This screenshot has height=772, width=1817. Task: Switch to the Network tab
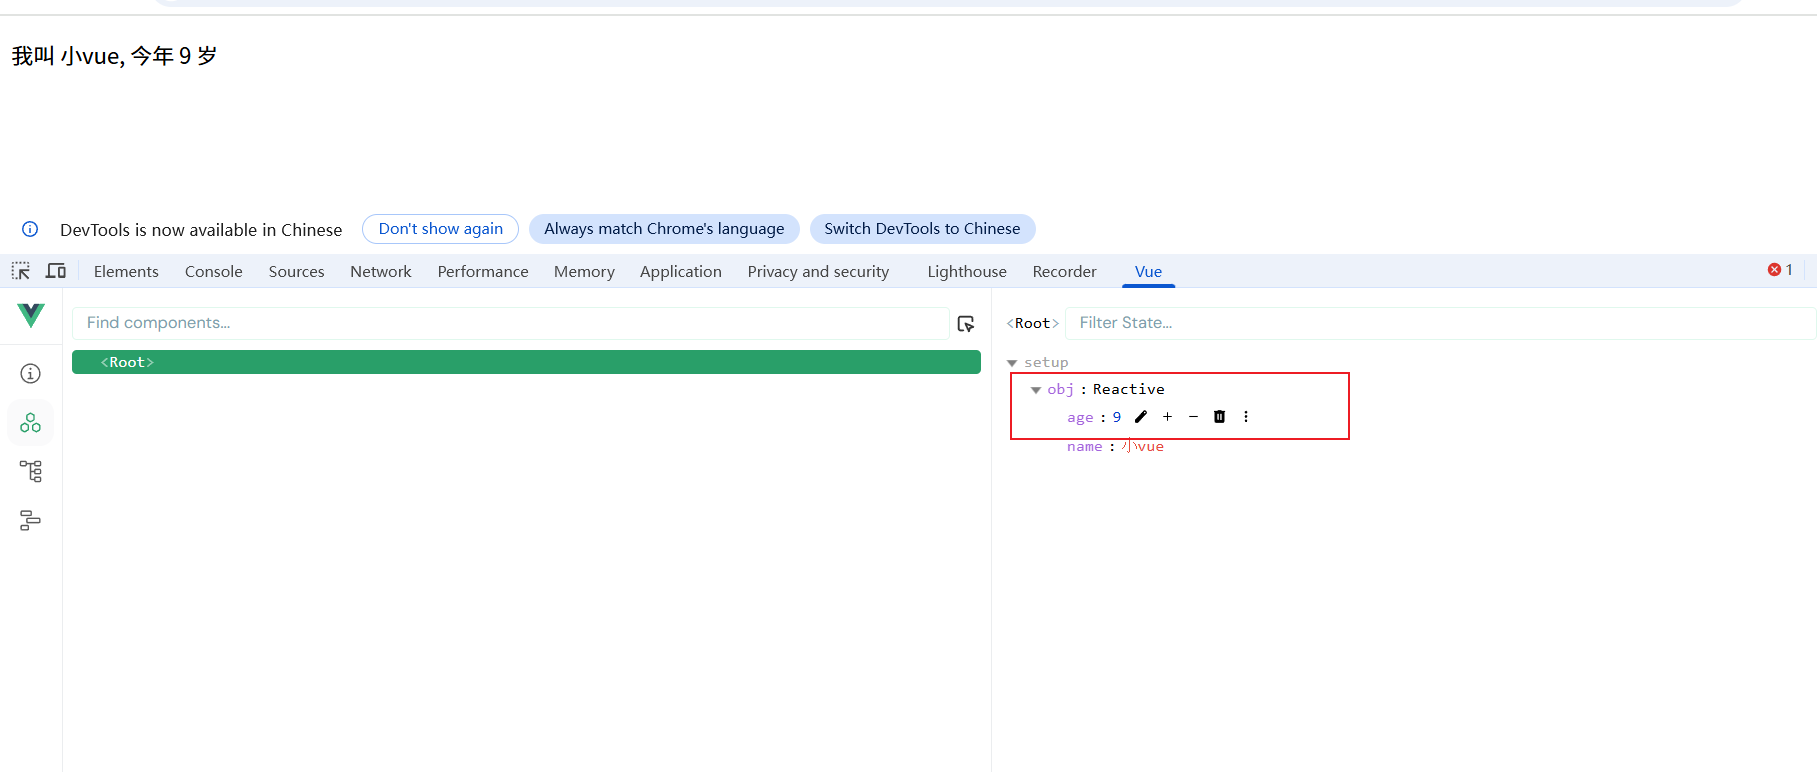381,271
